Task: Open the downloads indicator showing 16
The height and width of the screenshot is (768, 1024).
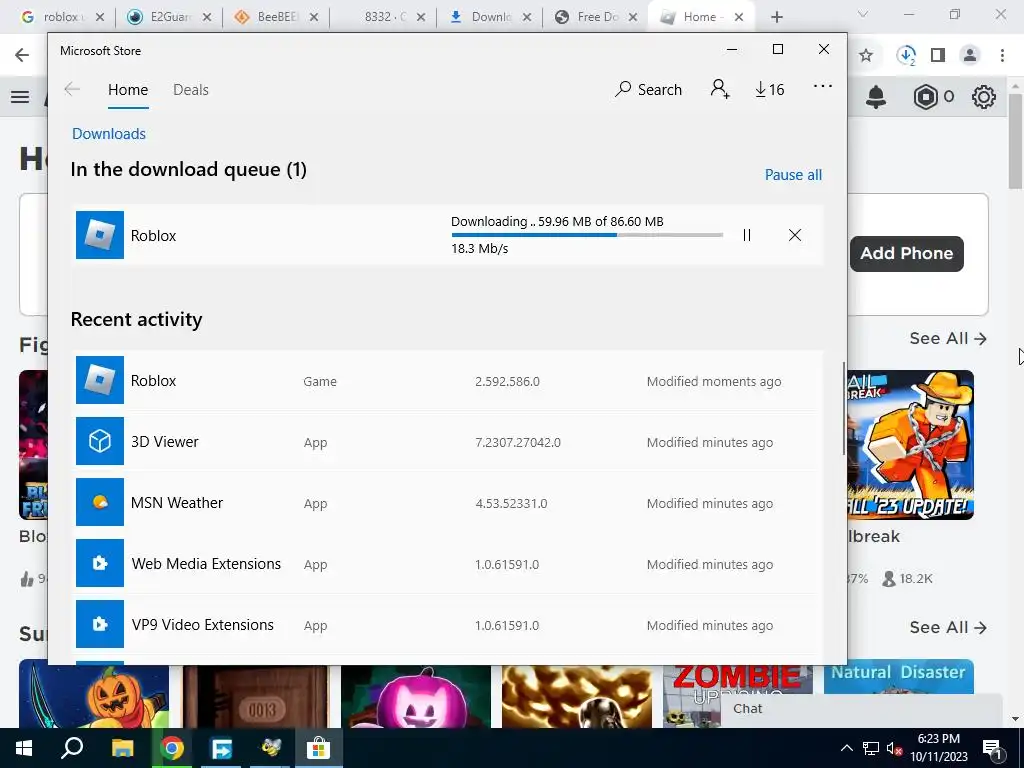Action: tap(770, 89)
